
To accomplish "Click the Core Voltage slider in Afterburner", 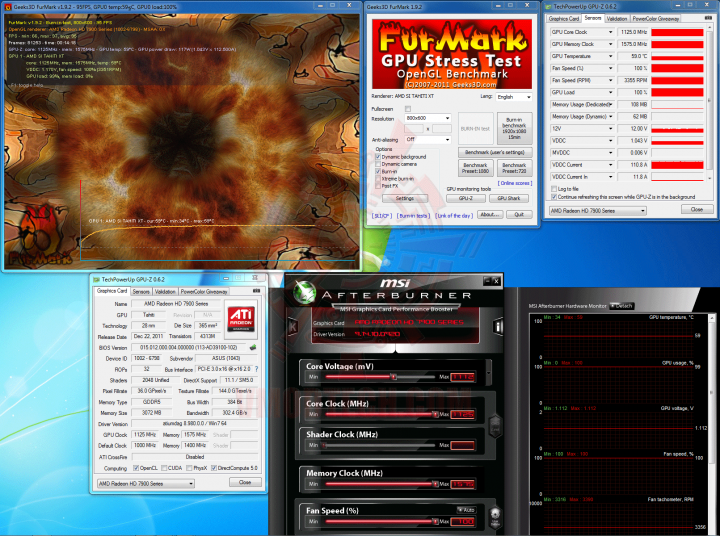I will [380, 377].
